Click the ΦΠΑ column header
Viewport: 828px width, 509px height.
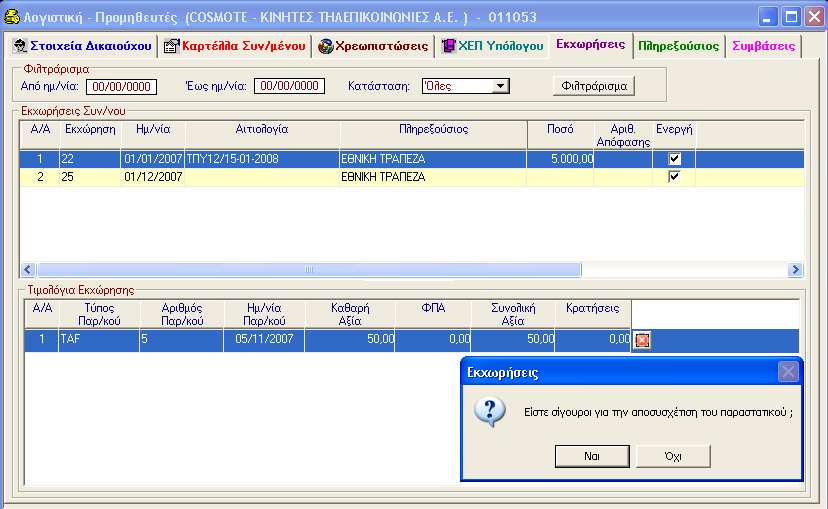(433, 314)
